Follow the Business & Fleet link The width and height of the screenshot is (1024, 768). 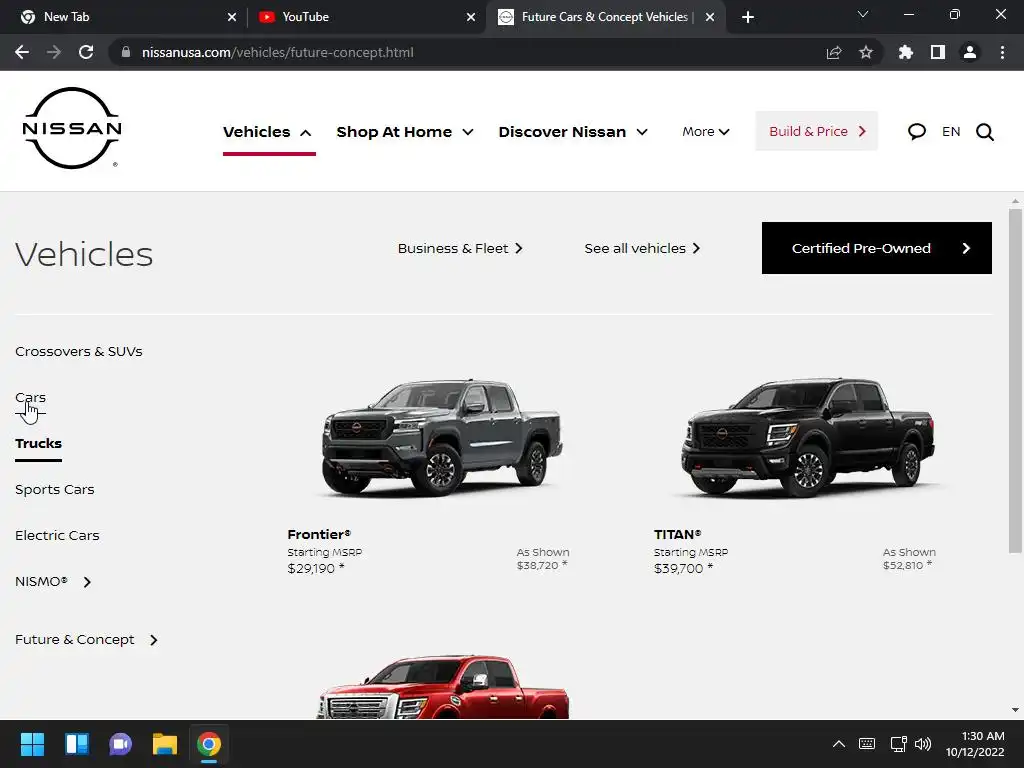click(x=460, y=248)
